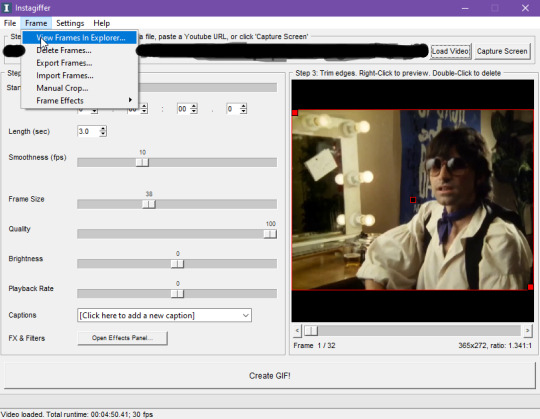Choose Manual Crop from Frame menu
This screenshot has height=419, width=540.
79,88
